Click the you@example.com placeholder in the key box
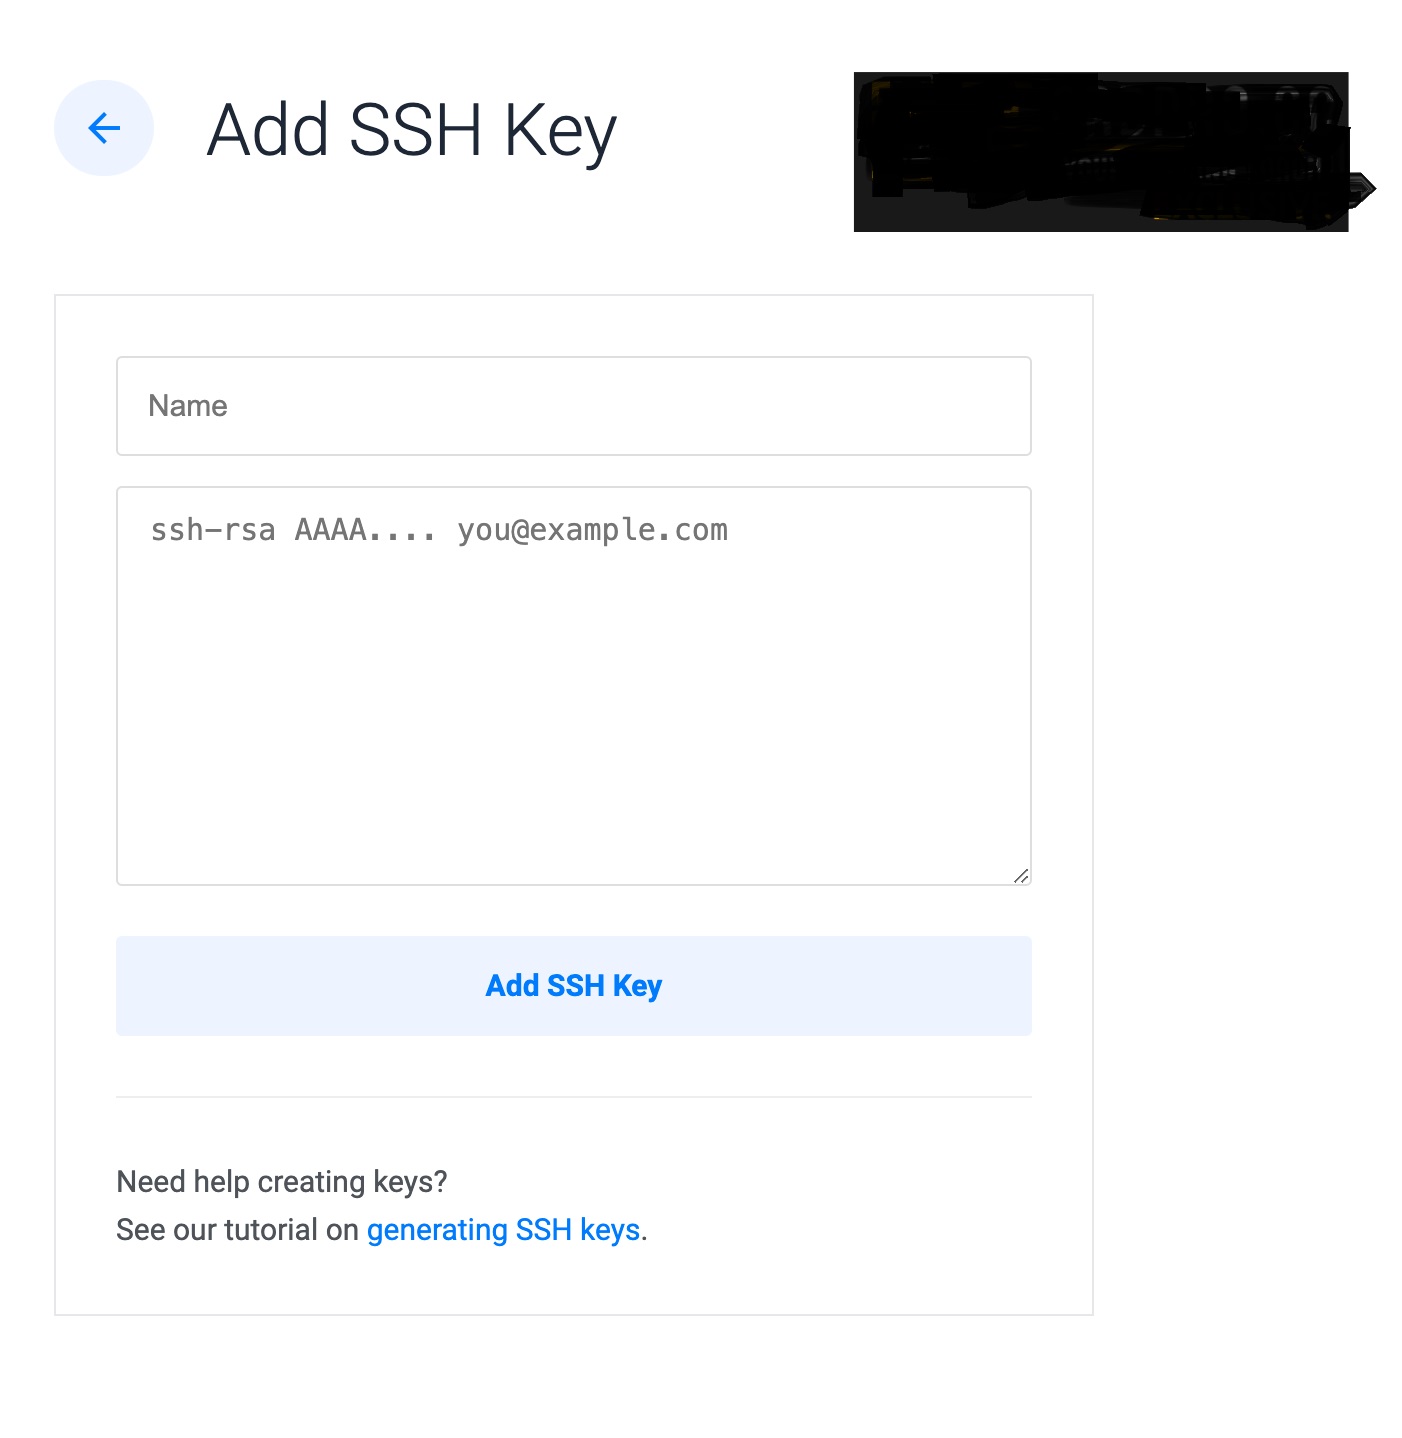The height and width of the screenshot is (1438, 1402). (x=592, y=530)
